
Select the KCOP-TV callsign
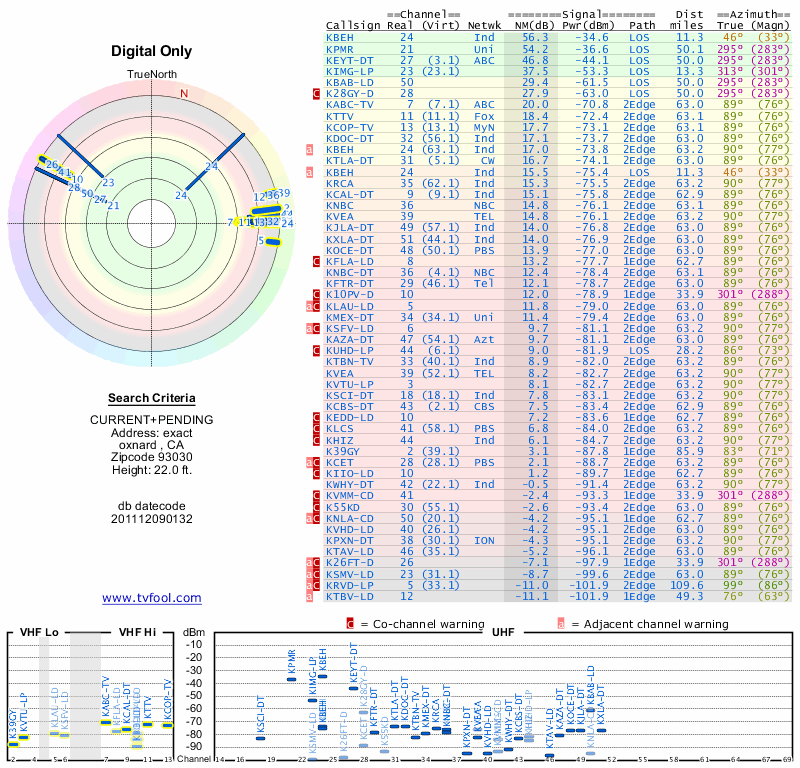pos(350,128)
